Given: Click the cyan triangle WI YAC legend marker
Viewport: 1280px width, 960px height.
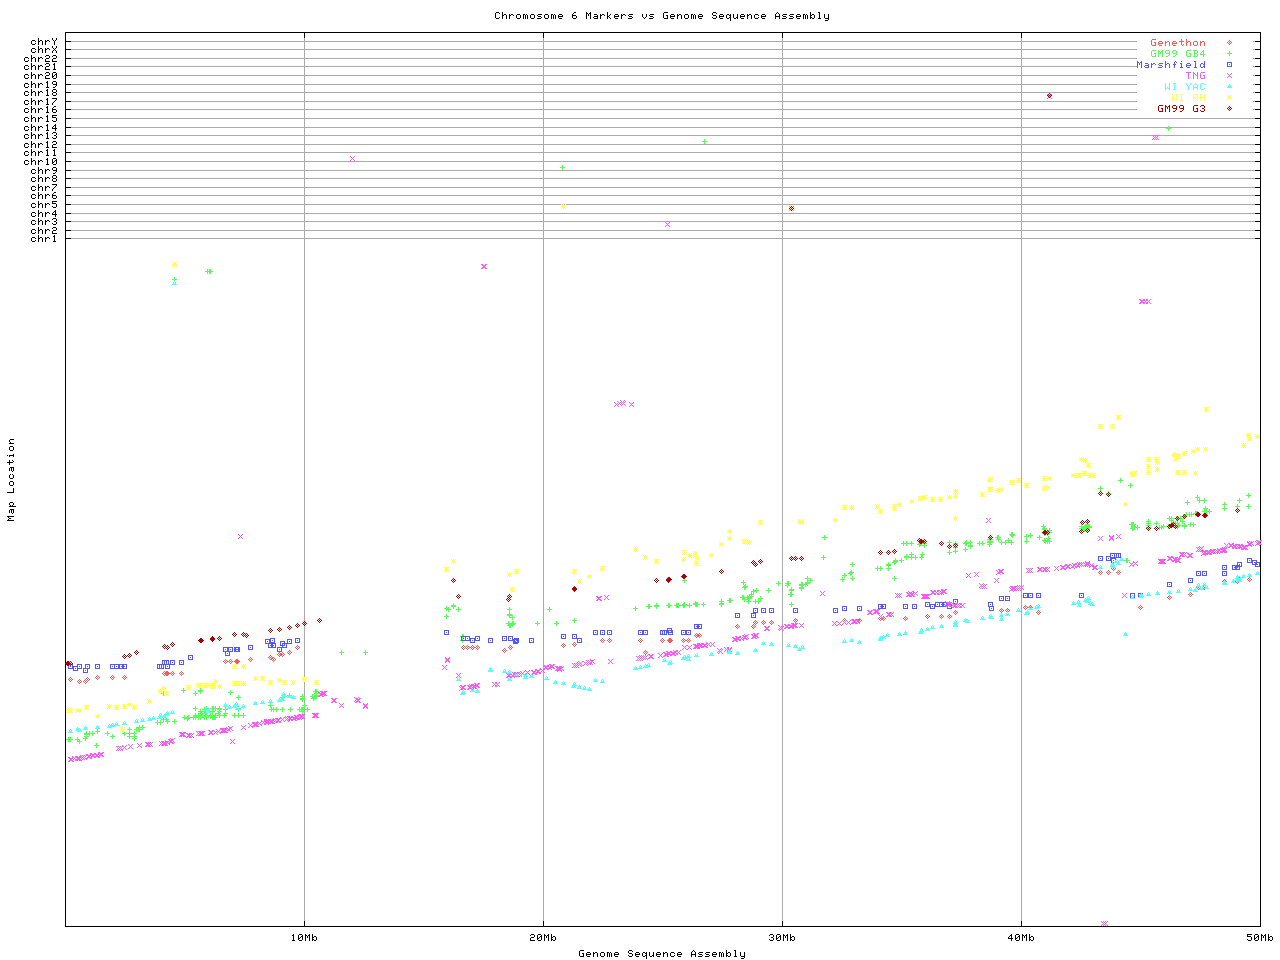Looking at the screenshot, I should pyautogui.click(x=1229, y=87).
